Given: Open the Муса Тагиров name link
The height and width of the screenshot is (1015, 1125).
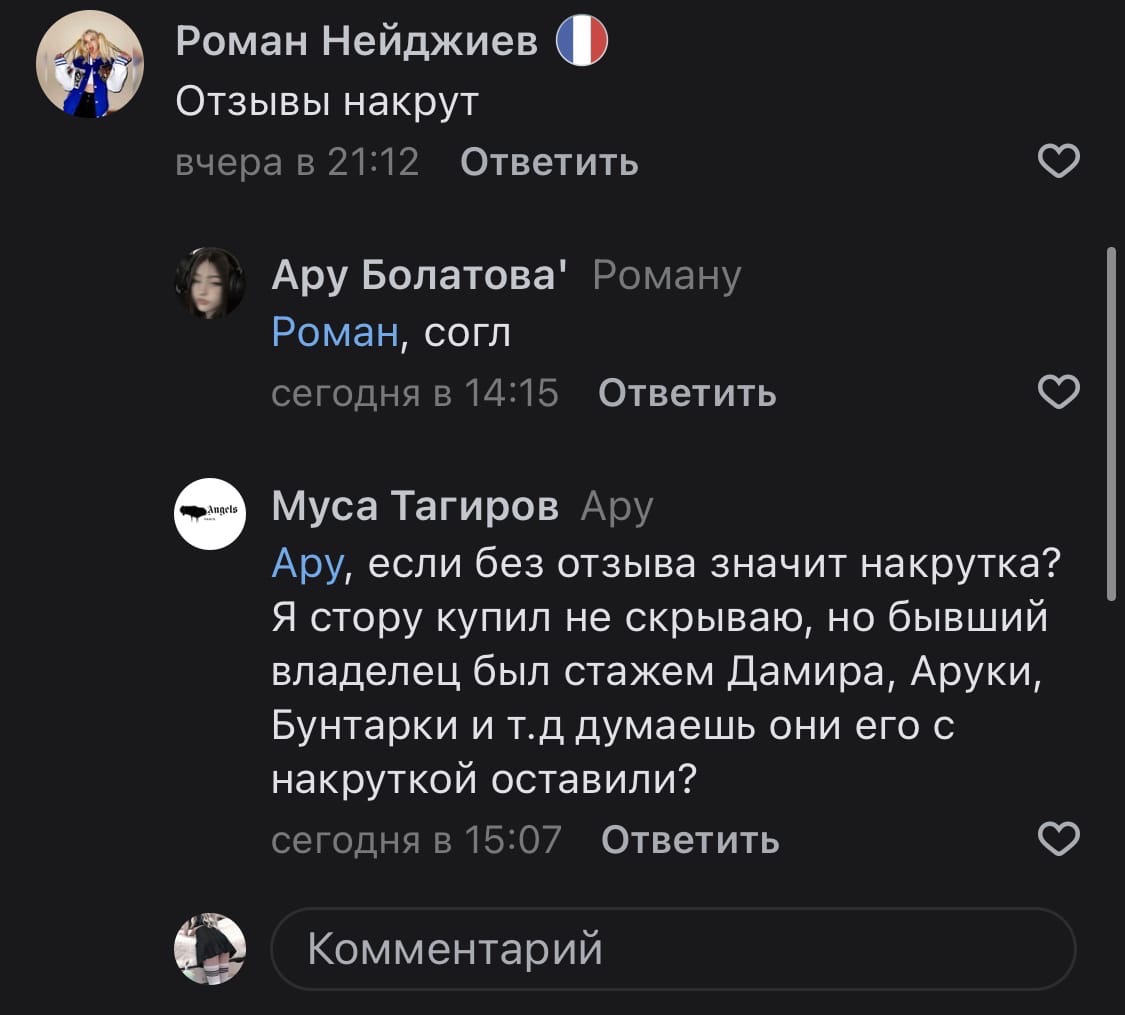Looking at the screenshot, I should [x=416, y=506].
